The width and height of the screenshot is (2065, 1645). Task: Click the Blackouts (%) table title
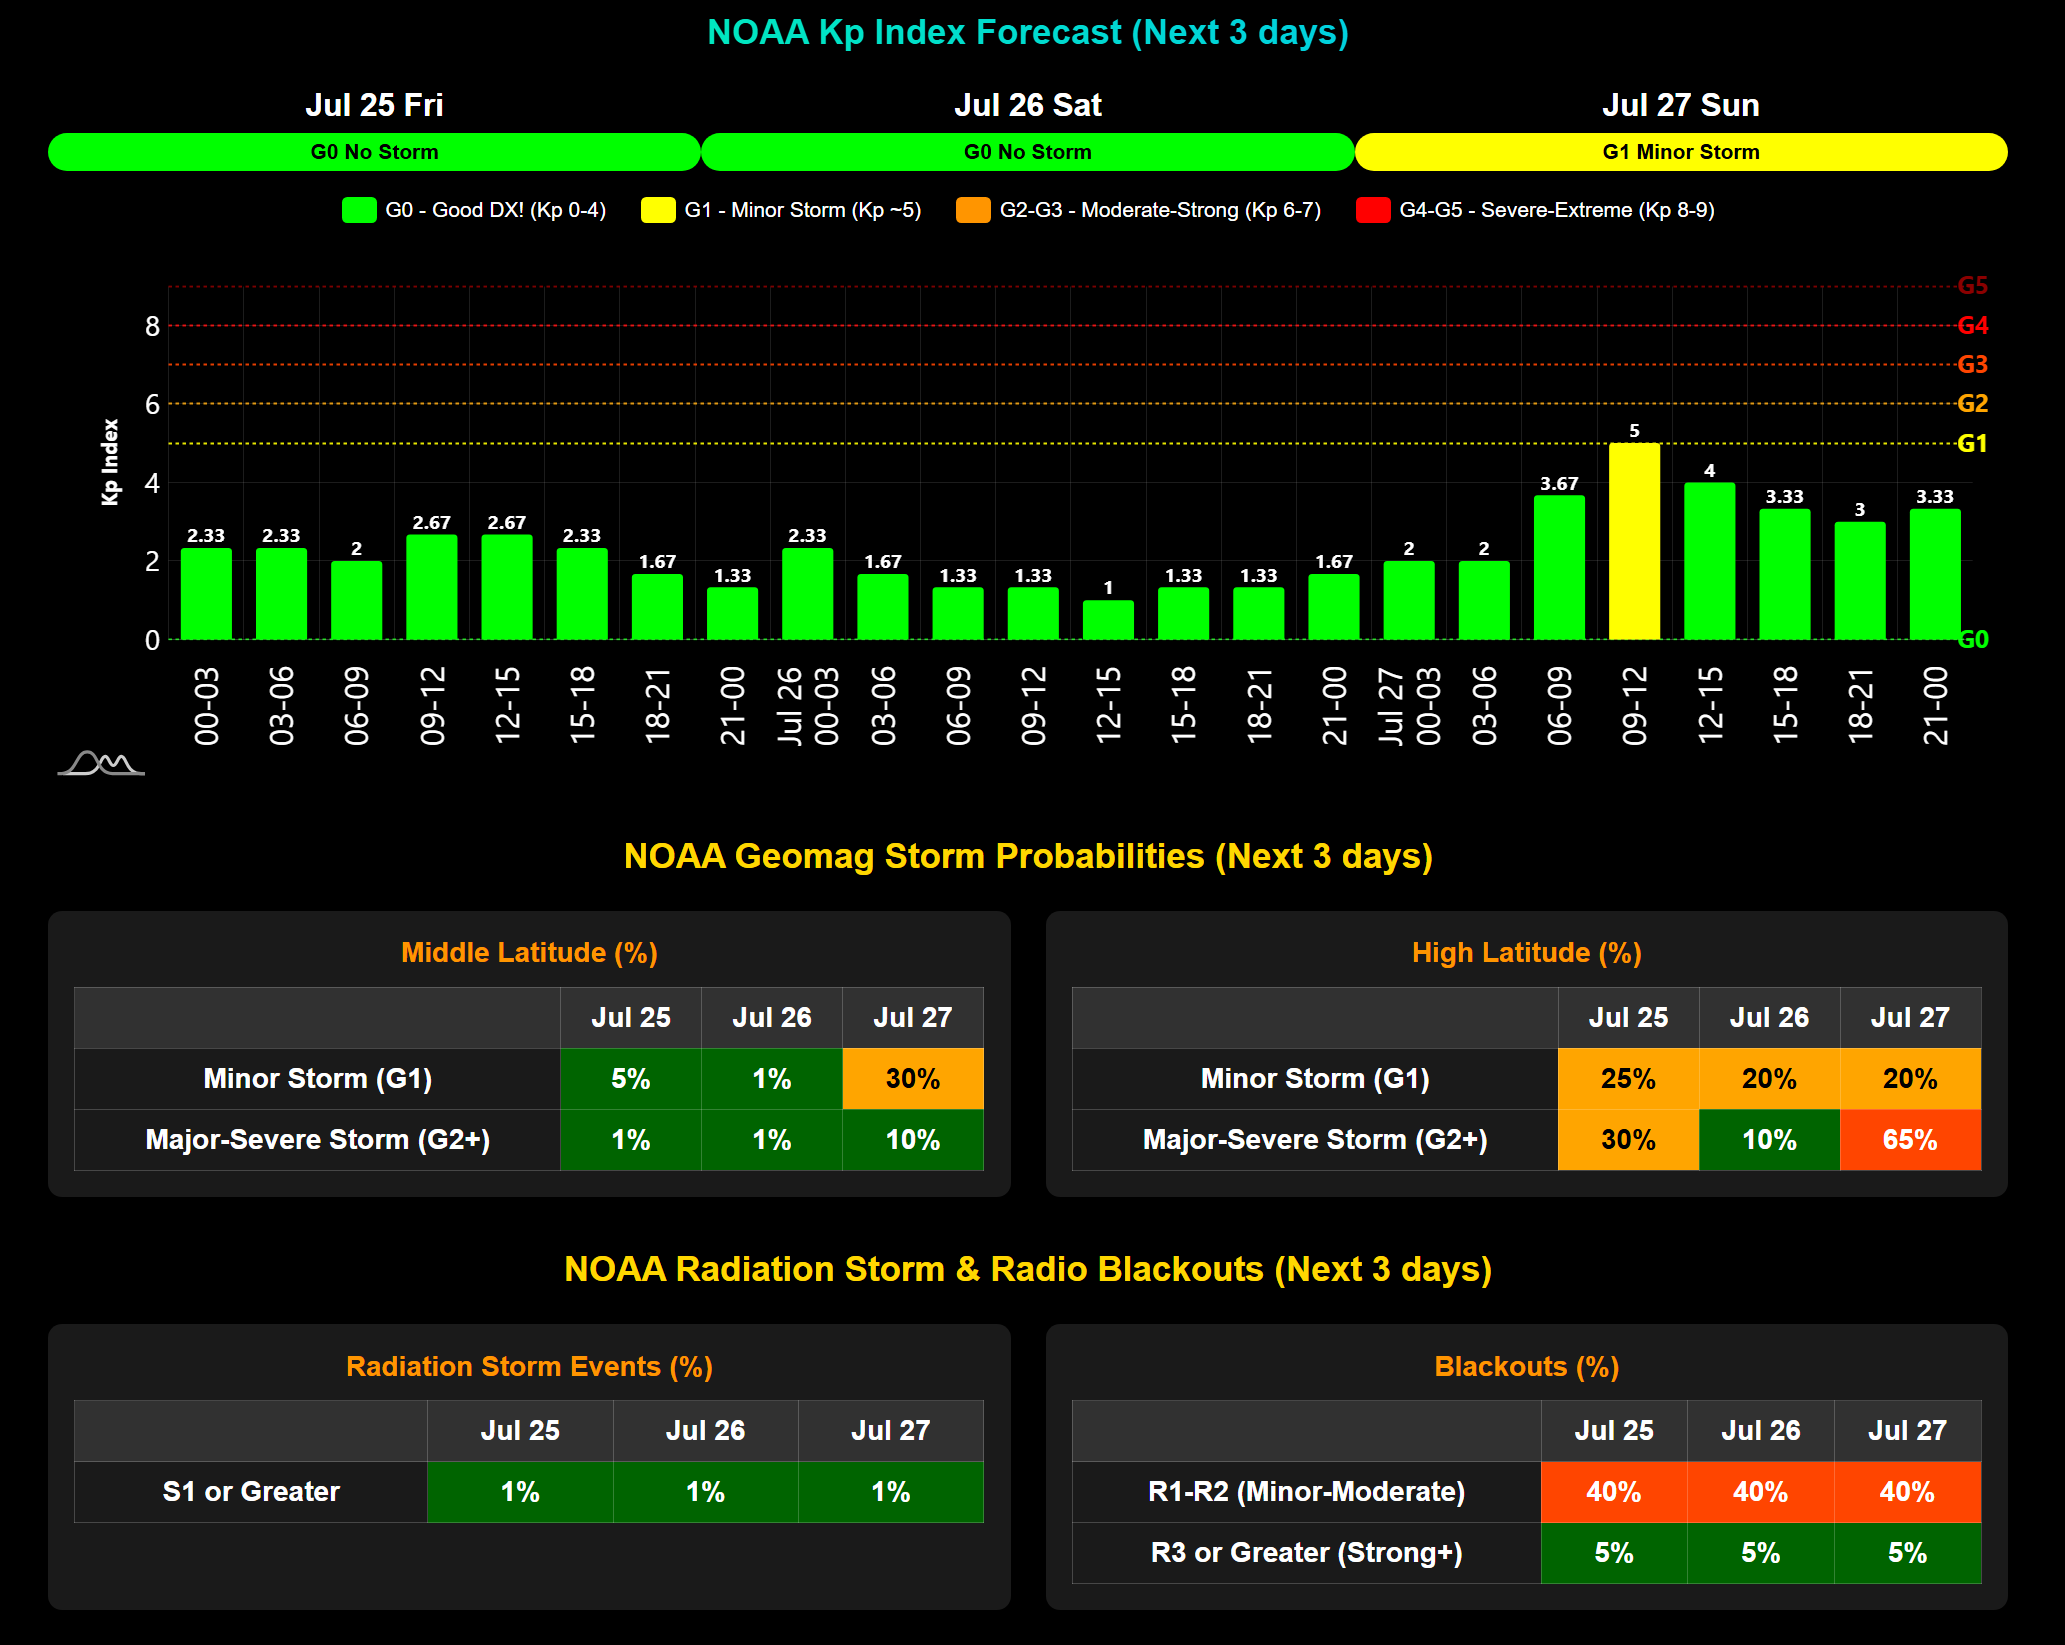pyautogui.click(x=1526, y=1366)
